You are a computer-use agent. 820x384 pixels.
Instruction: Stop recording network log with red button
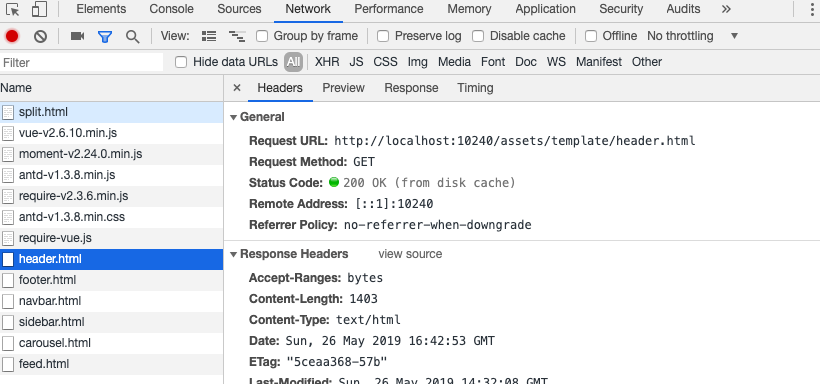click(x=12, y=36)
